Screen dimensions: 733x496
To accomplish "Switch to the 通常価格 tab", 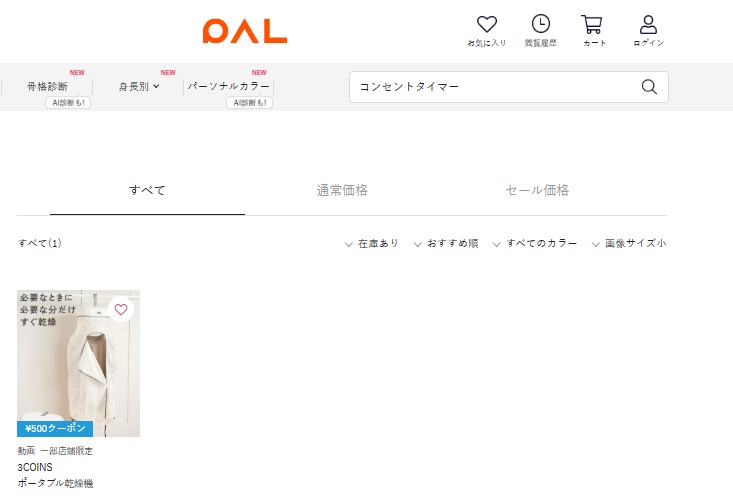I will coord(342,190).
